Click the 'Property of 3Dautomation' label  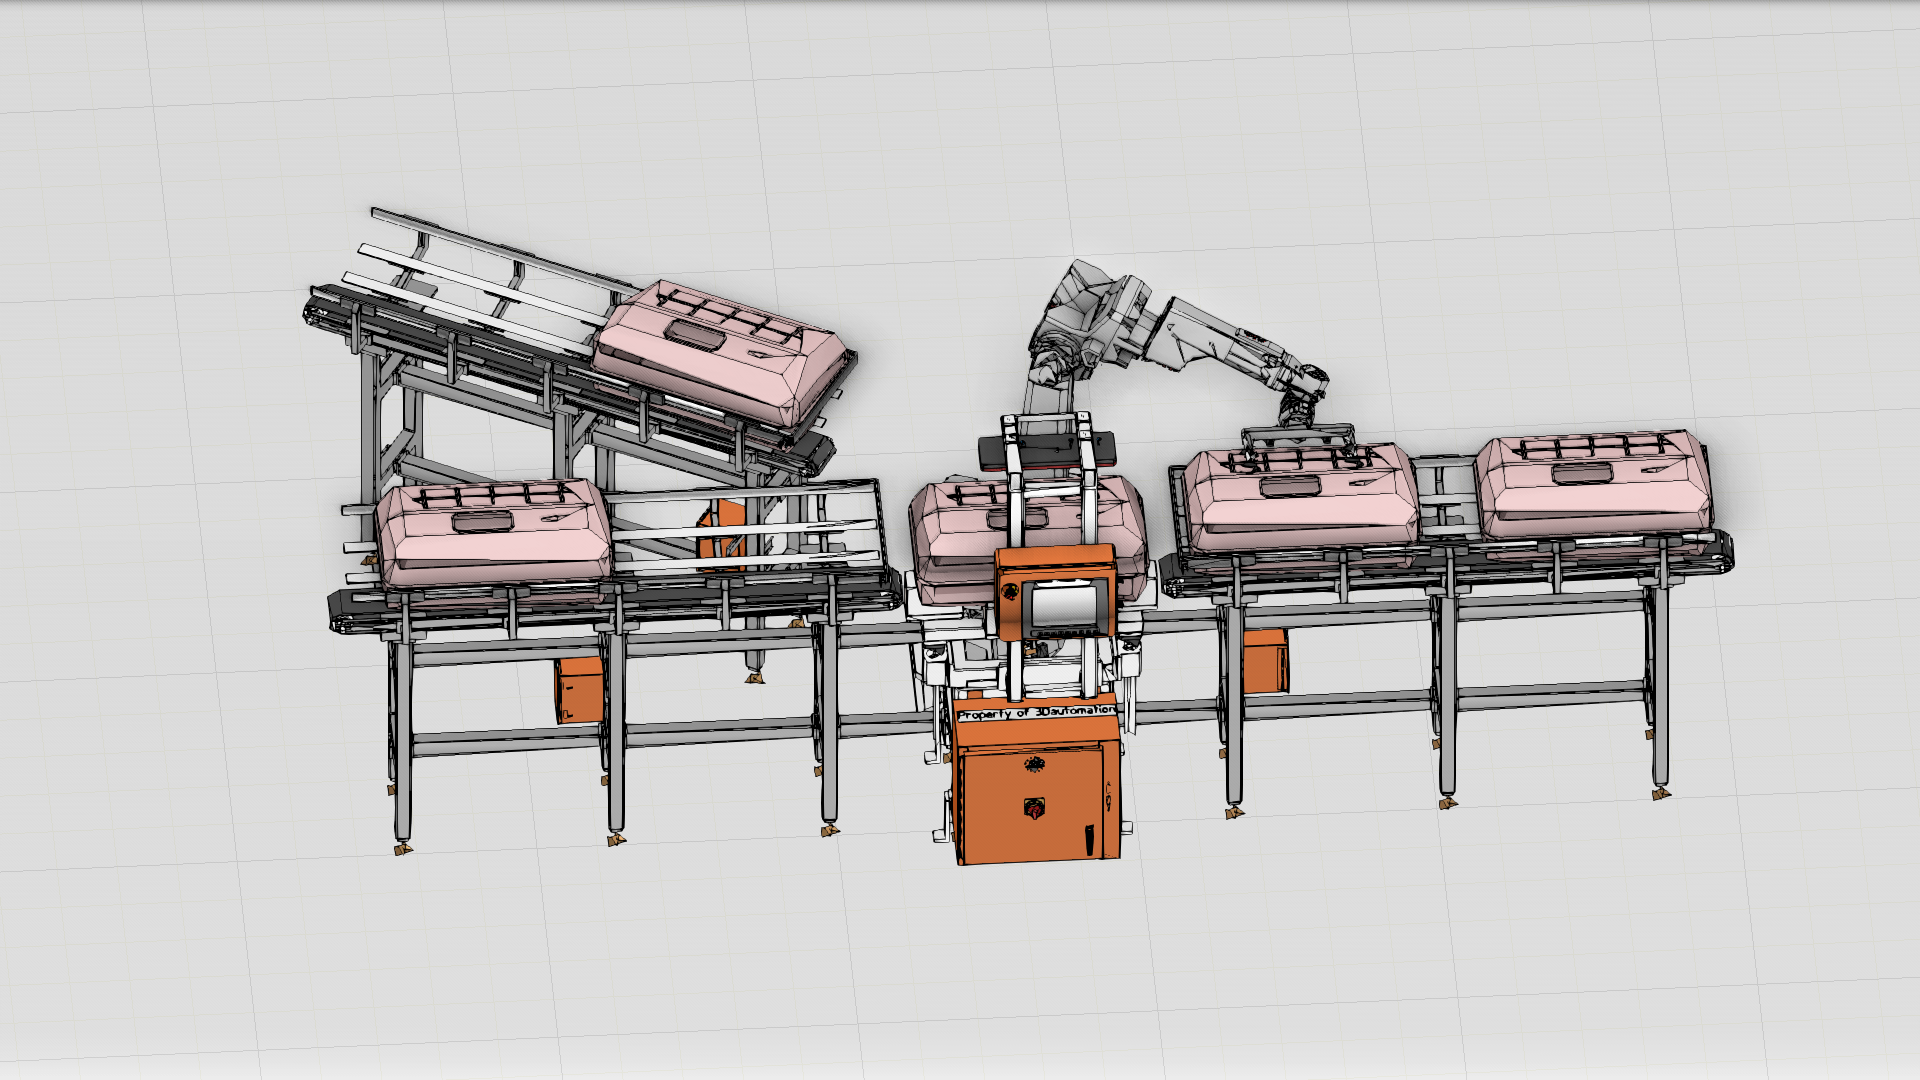[1035, 712]
